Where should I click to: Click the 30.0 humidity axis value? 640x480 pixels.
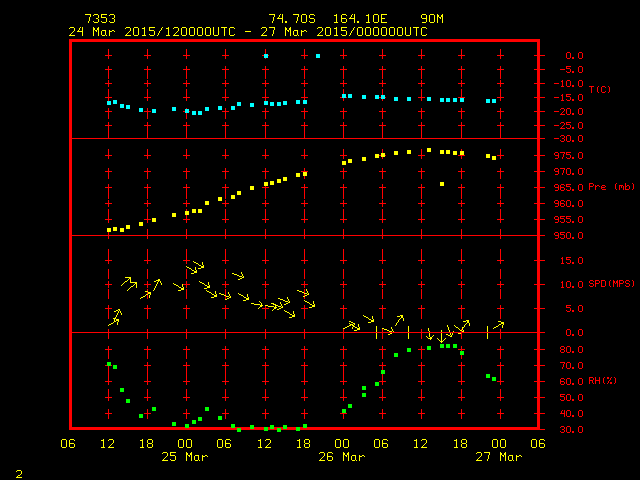571,429
